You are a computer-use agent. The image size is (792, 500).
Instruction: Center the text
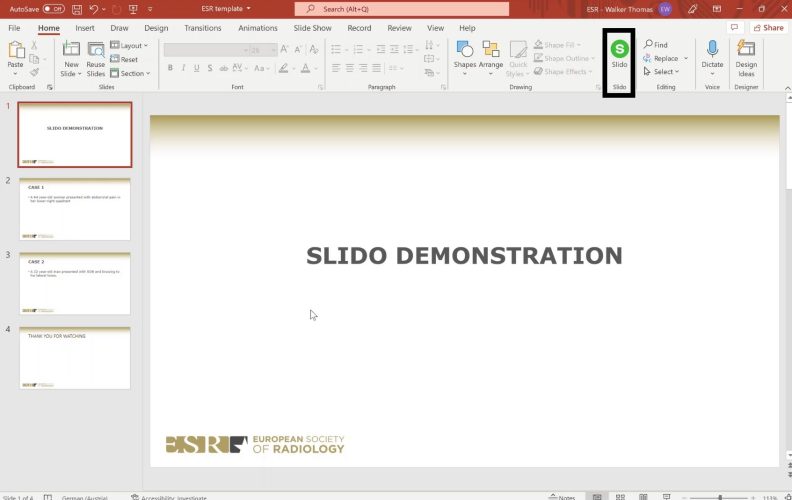[350, 68]
